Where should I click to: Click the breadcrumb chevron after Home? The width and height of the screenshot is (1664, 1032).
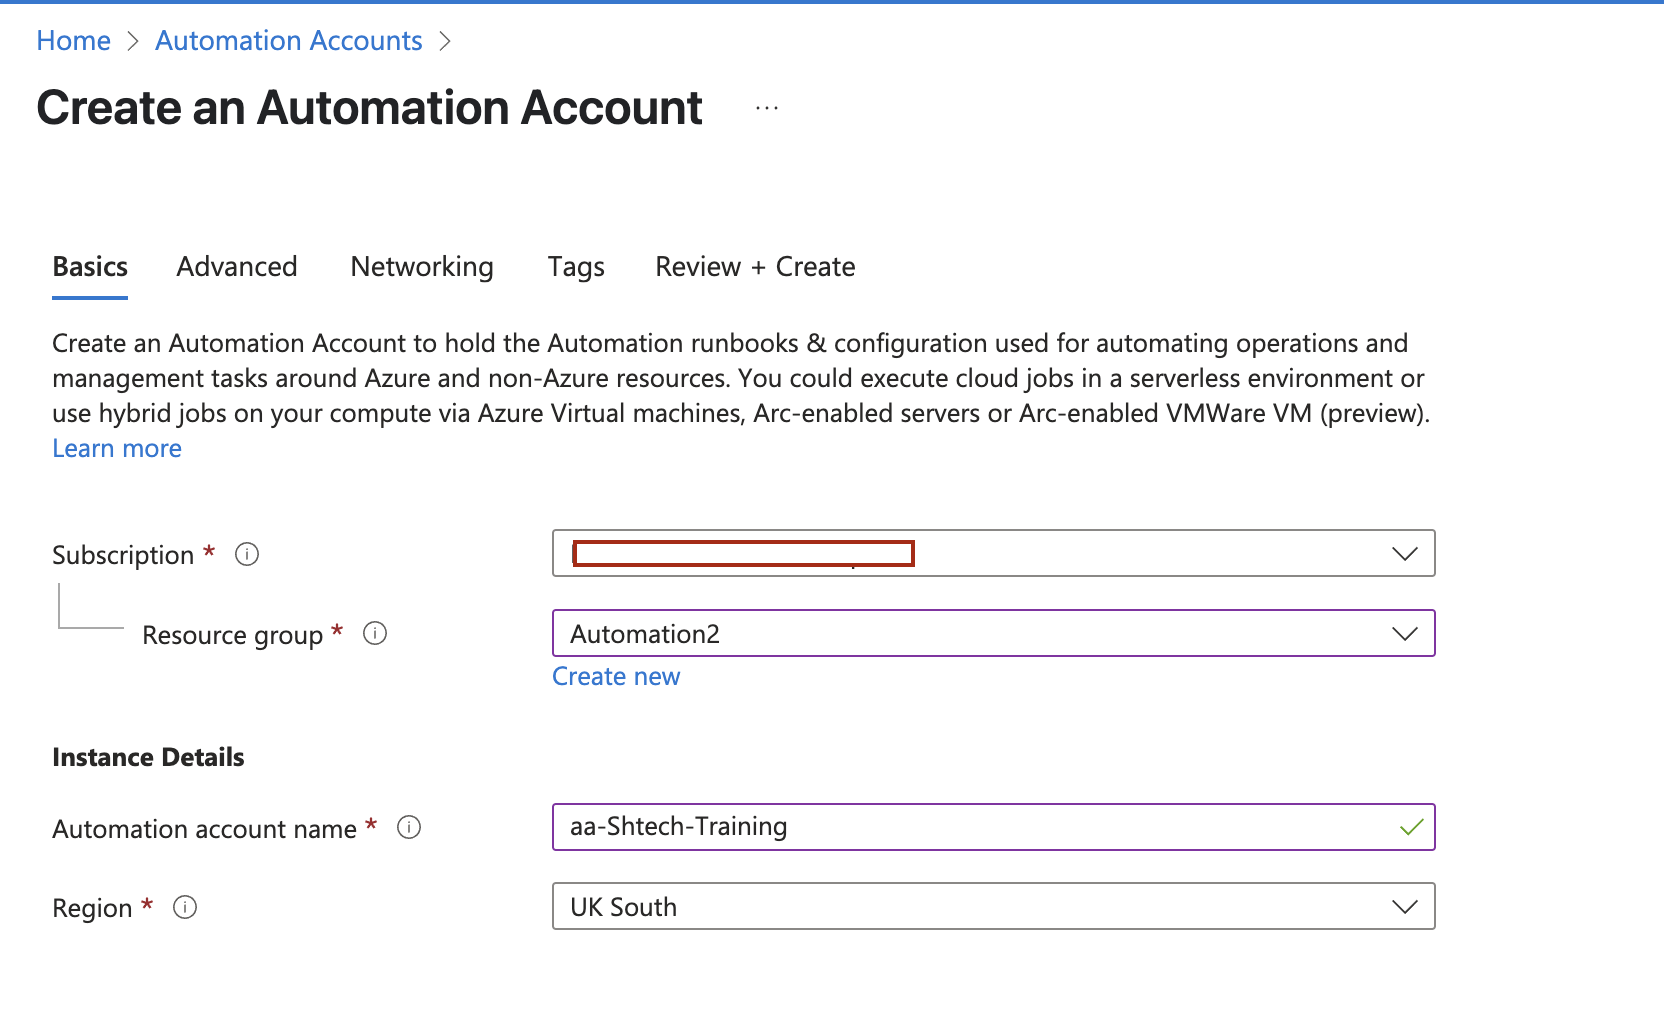(x=131, y=41)
